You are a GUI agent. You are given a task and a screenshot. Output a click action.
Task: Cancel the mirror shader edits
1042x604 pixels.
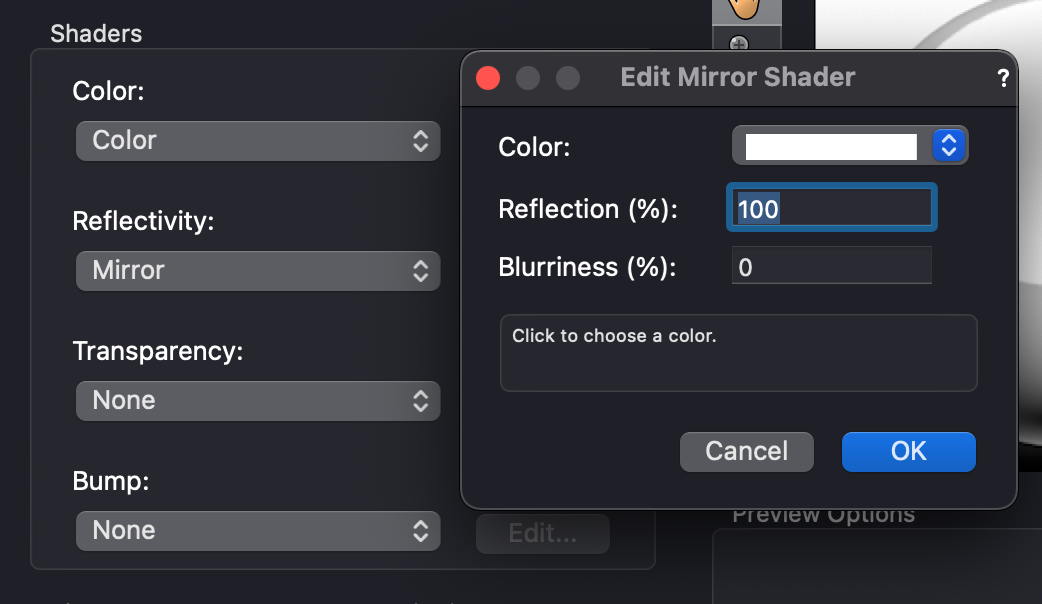[747, 451]
